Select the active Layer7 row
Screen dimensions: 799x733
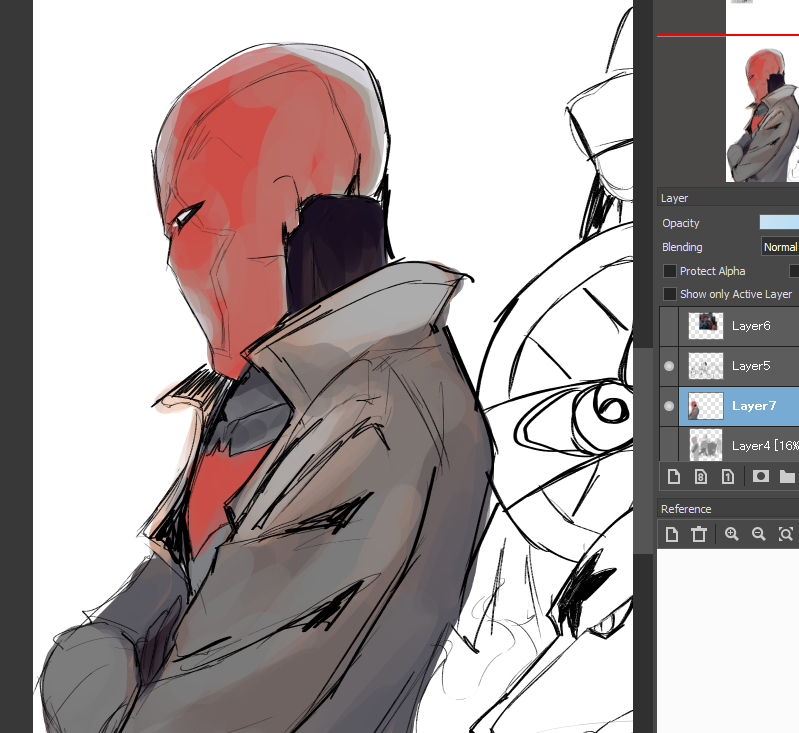coord(739,406)
